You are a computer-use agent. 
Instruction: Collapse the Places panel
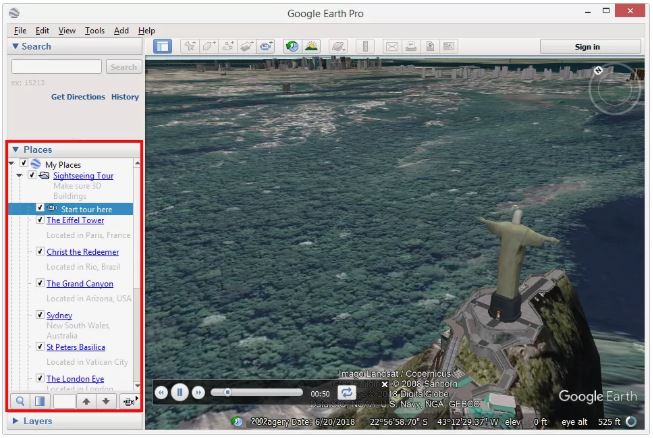pos(15,149)
